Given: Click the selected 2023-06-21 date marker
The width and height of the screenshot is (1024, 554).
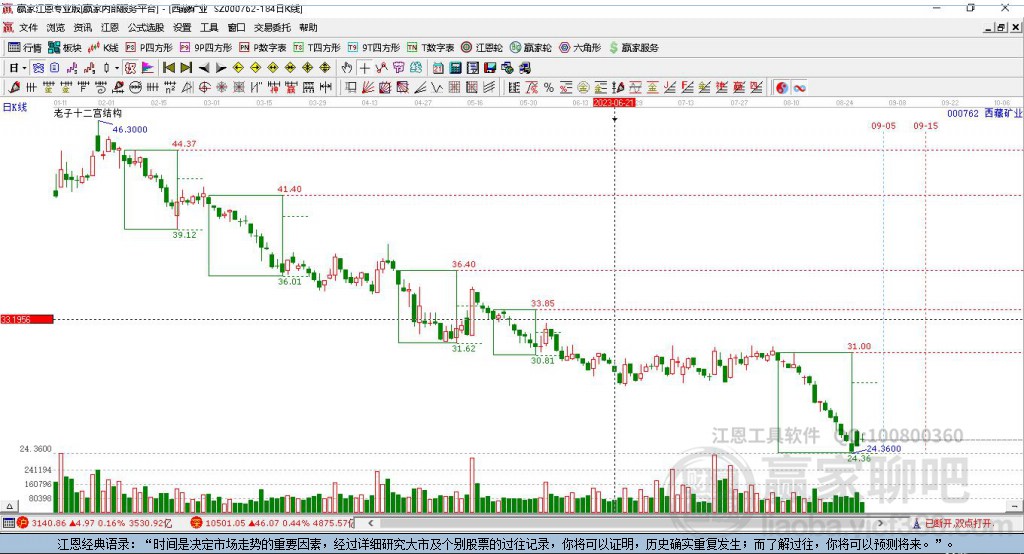Looking at the screenshot, I should point(614,103).
